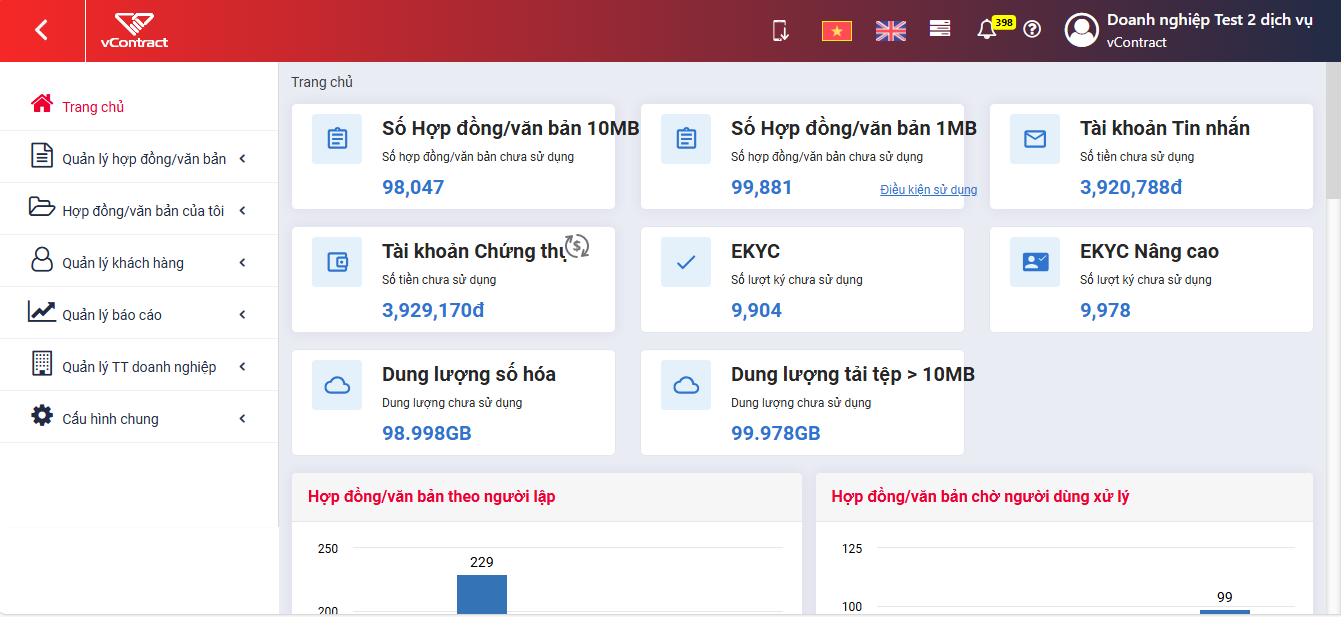Click the money refresh icon on Chứng thực card

tap(577, 245)
